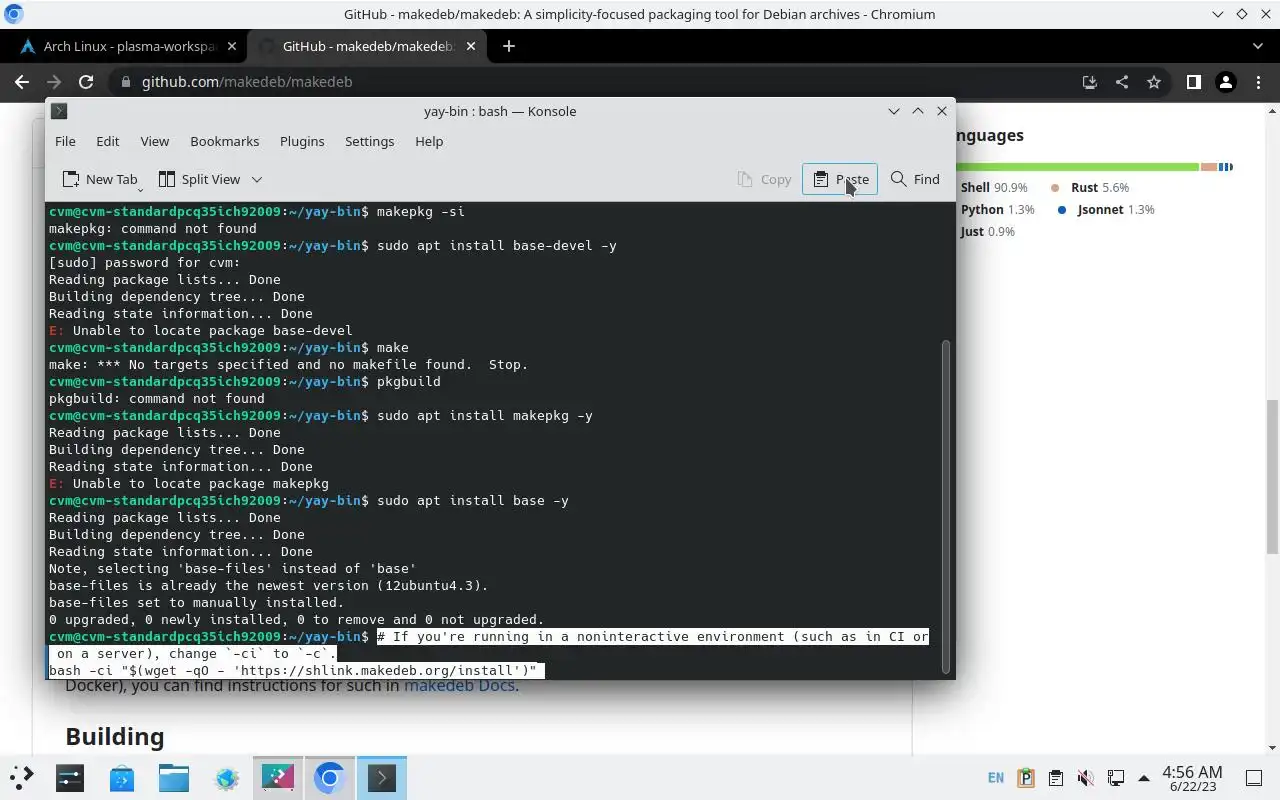Image resolution: width=1280 pixels, height=800 pixels.
Task: Open the Bookmarks menu in Konsole
Action: [x=224, y=141]
